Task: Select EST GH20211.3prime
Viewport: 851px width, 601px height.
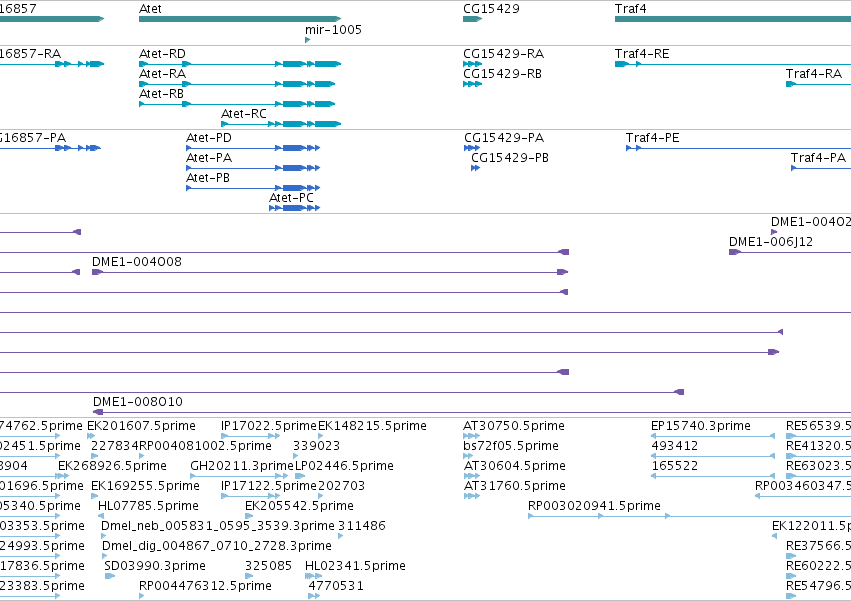Action: tap(239, 476)
